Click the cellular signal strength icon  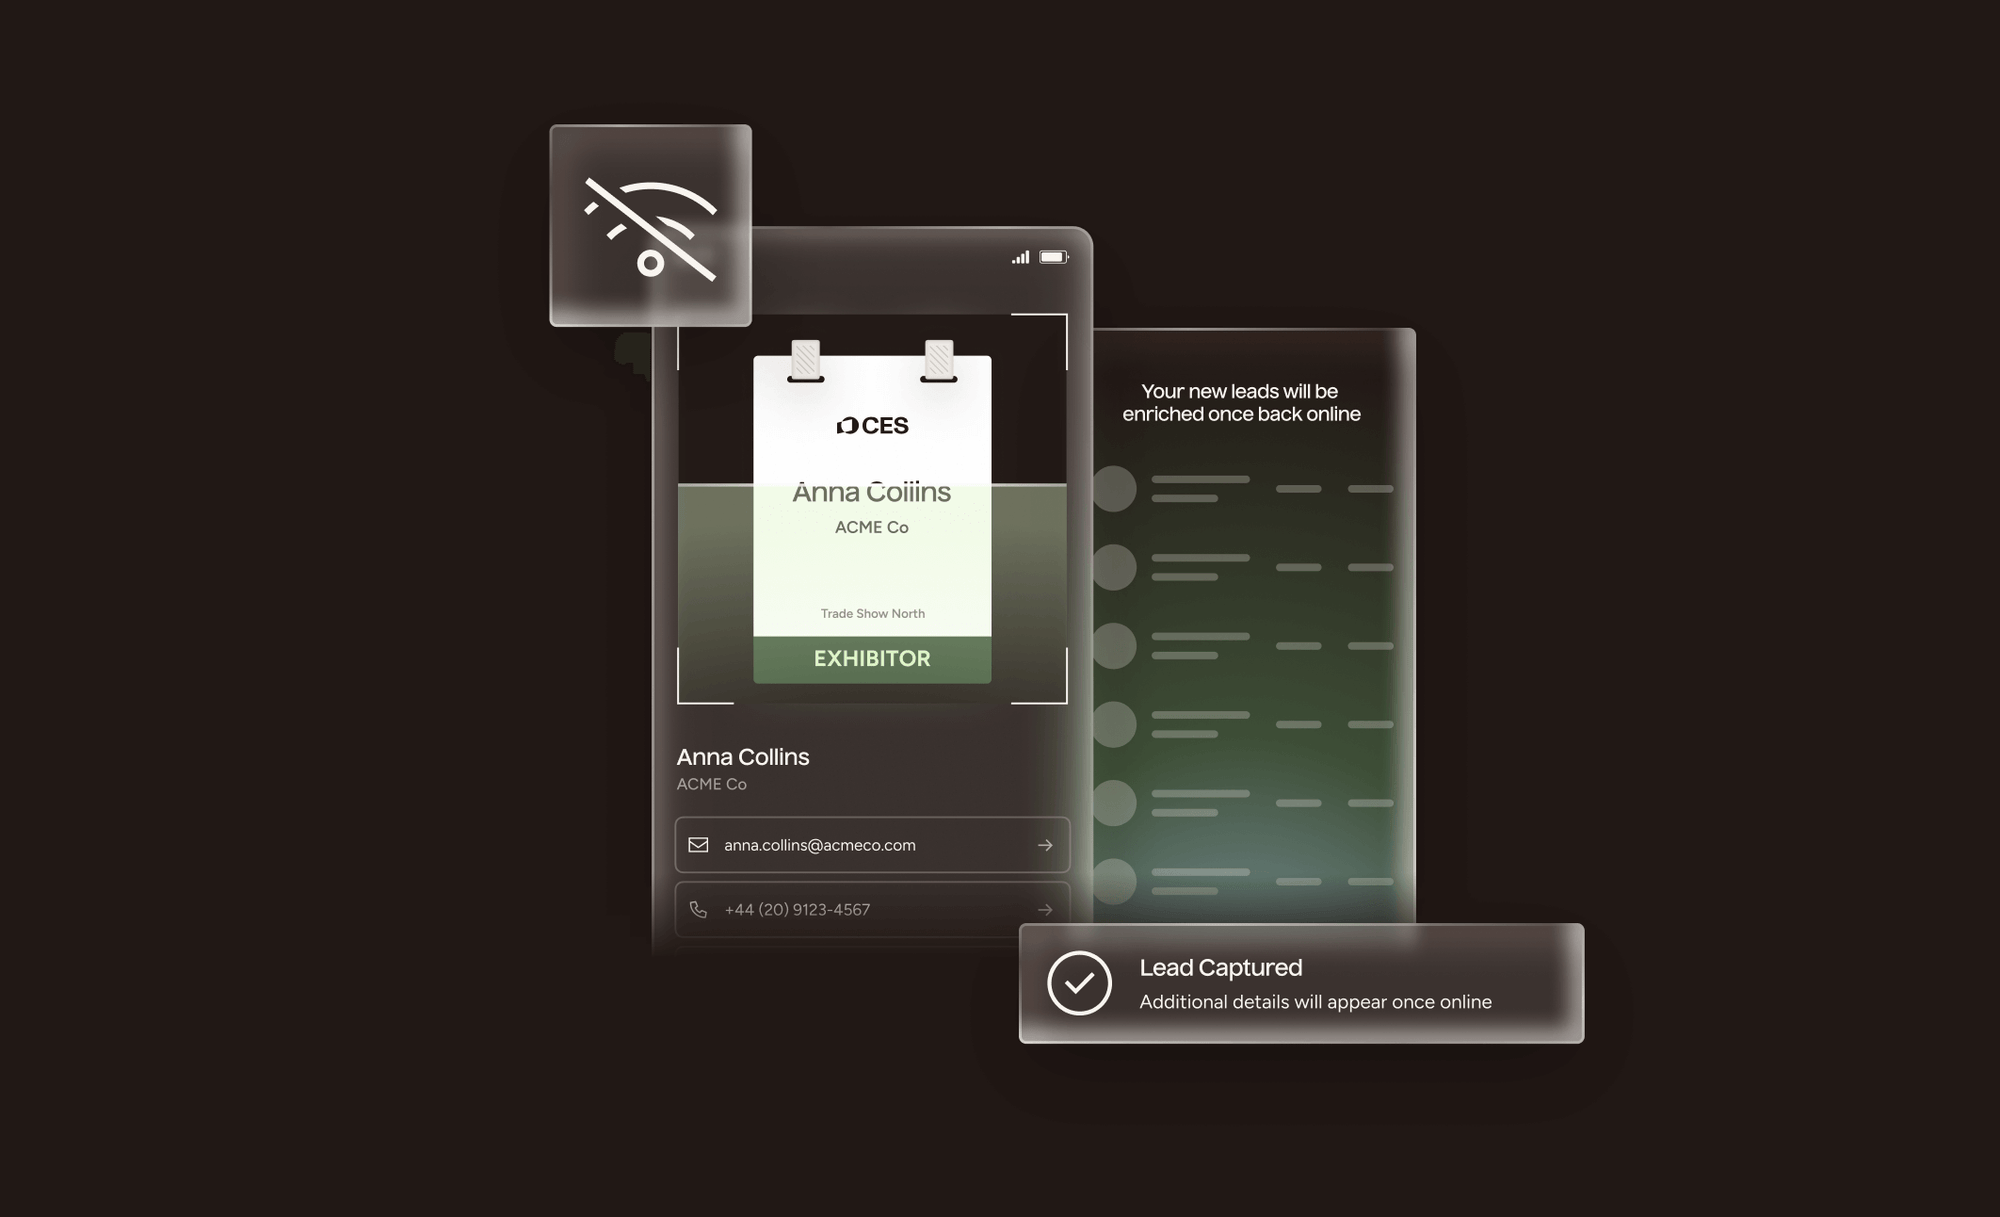[x=1020, y=257]
